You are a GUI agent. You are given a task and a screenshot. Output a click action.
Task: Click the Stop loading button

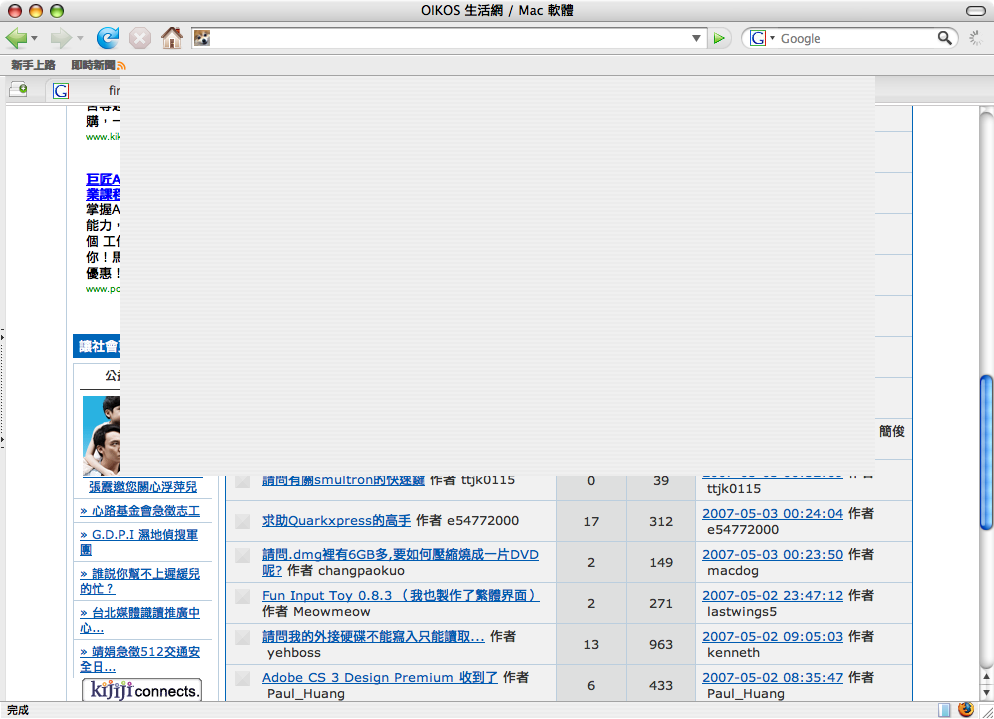pos(140,38)
